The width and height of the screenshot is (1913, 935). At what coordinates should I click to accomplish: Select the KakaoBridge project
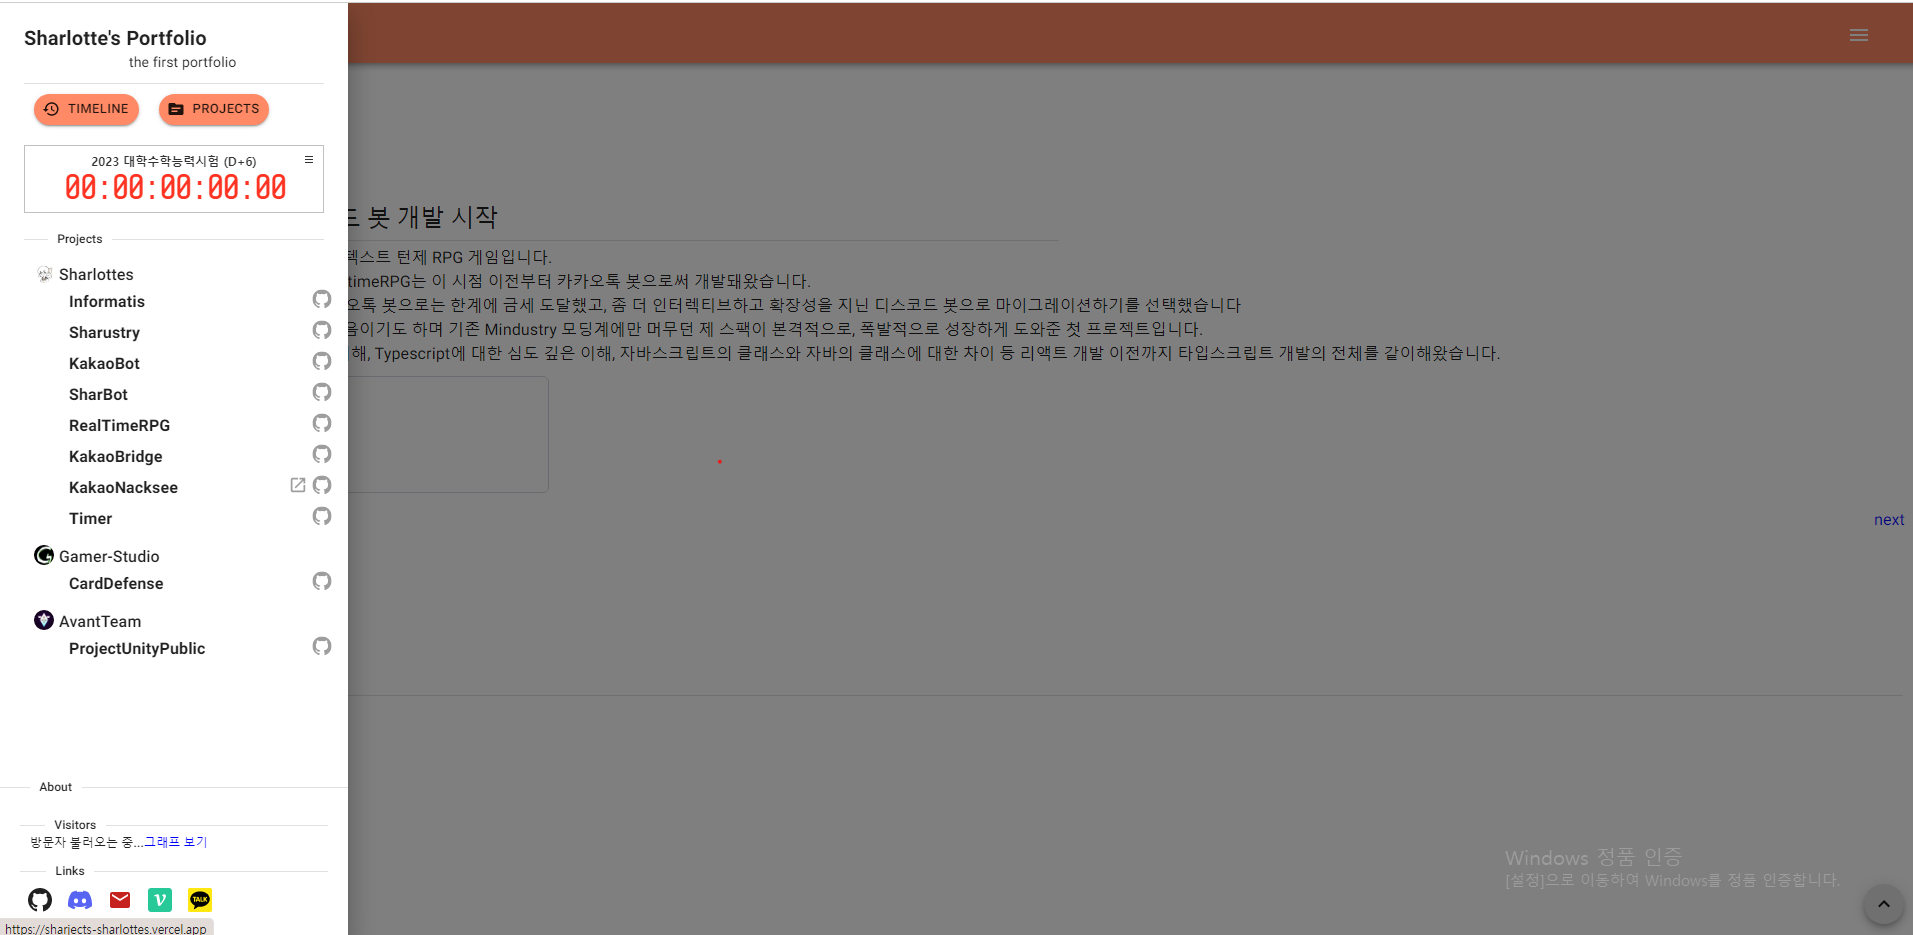tap(115, 457)
